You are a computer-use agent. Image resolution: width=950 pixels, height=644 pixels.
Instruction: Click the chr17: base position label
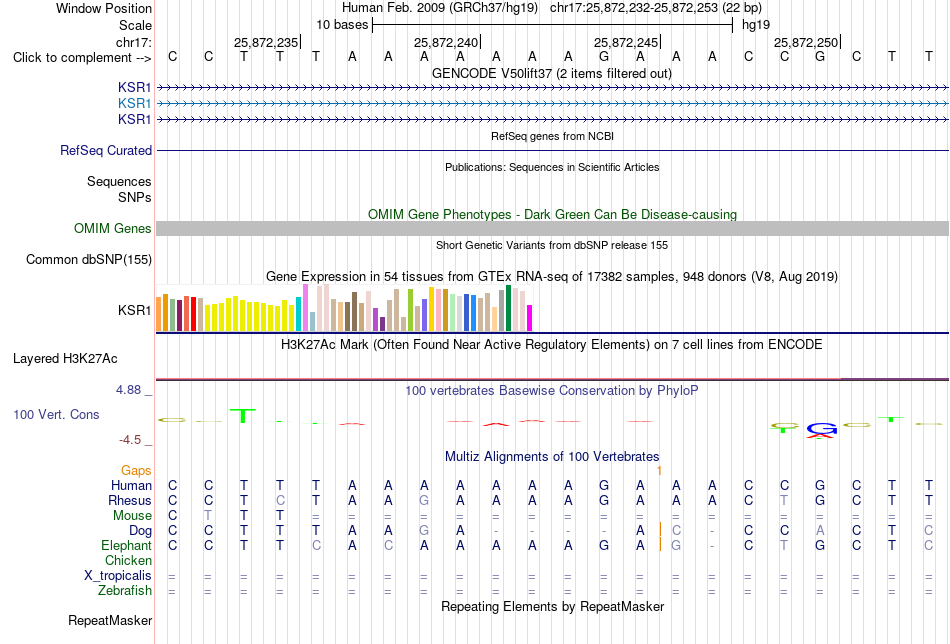[x=133, y=42]
